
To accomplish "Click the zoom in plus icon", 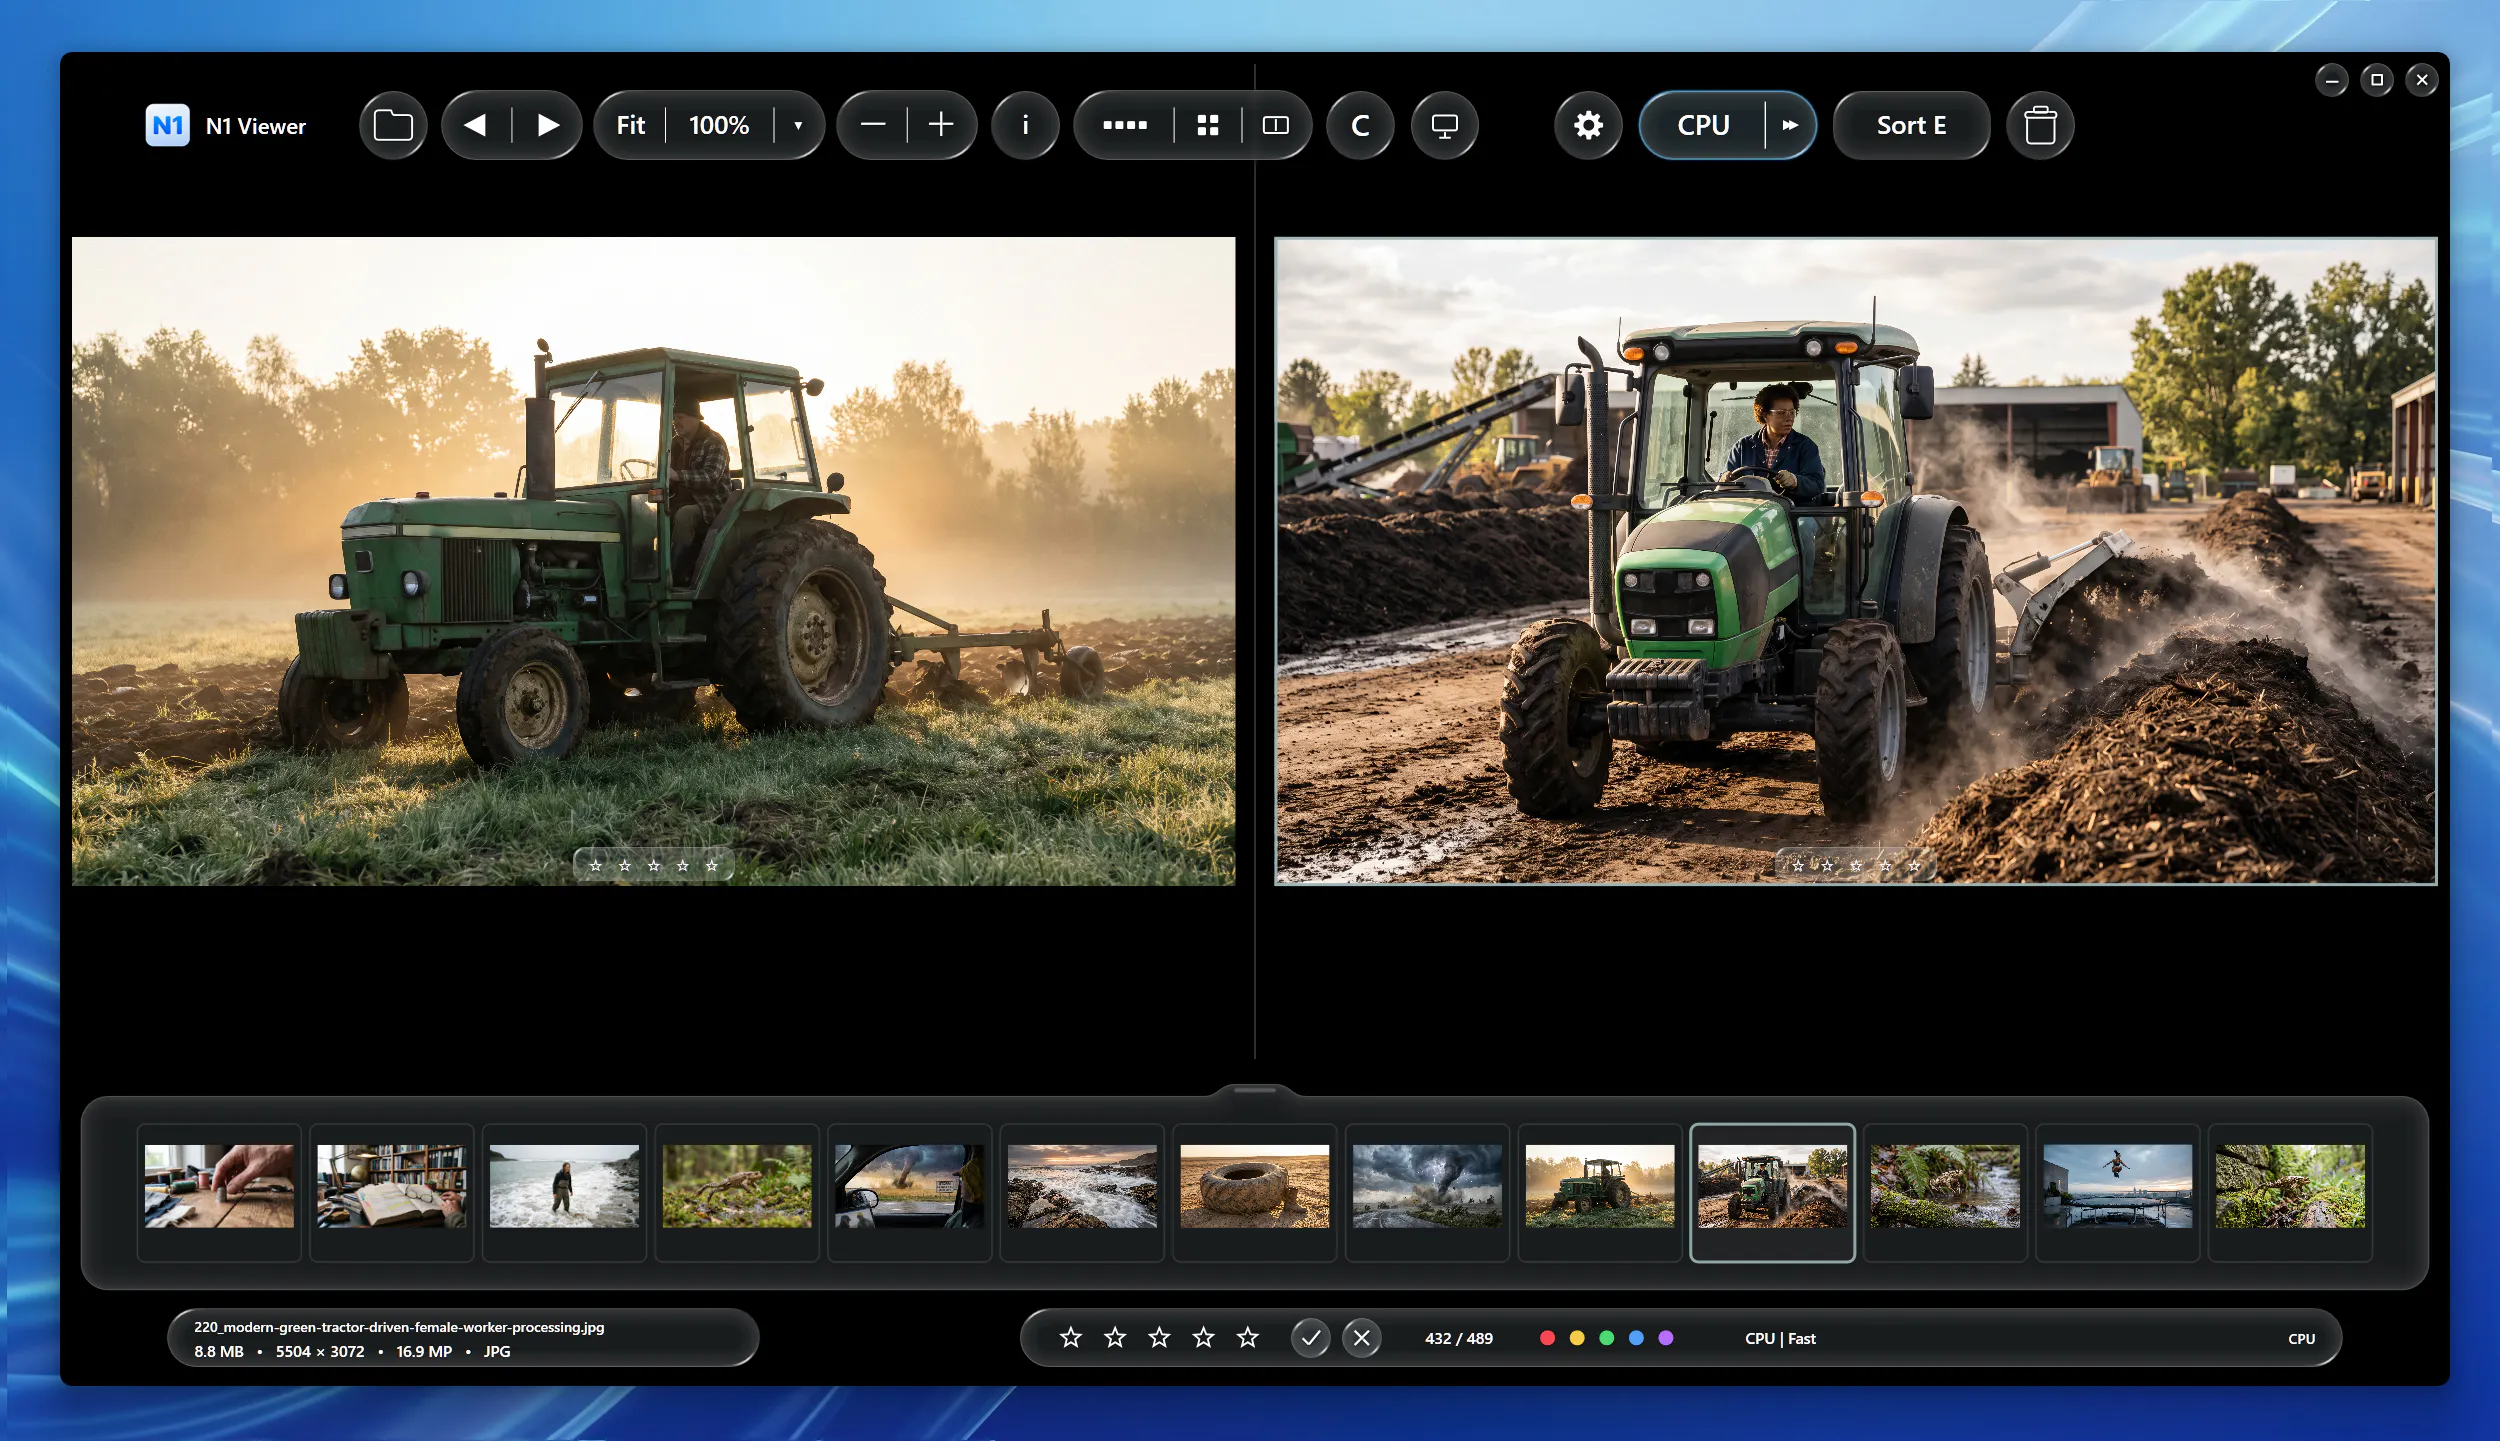I will click(x=941, y=125).
